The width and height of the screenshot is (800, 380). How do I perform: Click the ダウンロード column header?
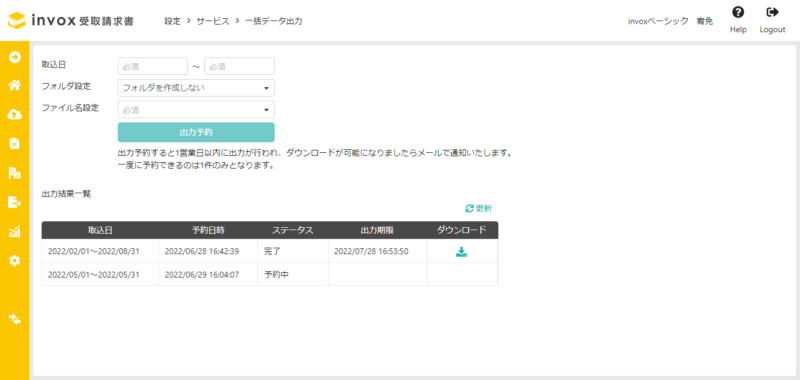tap(462, 230)
